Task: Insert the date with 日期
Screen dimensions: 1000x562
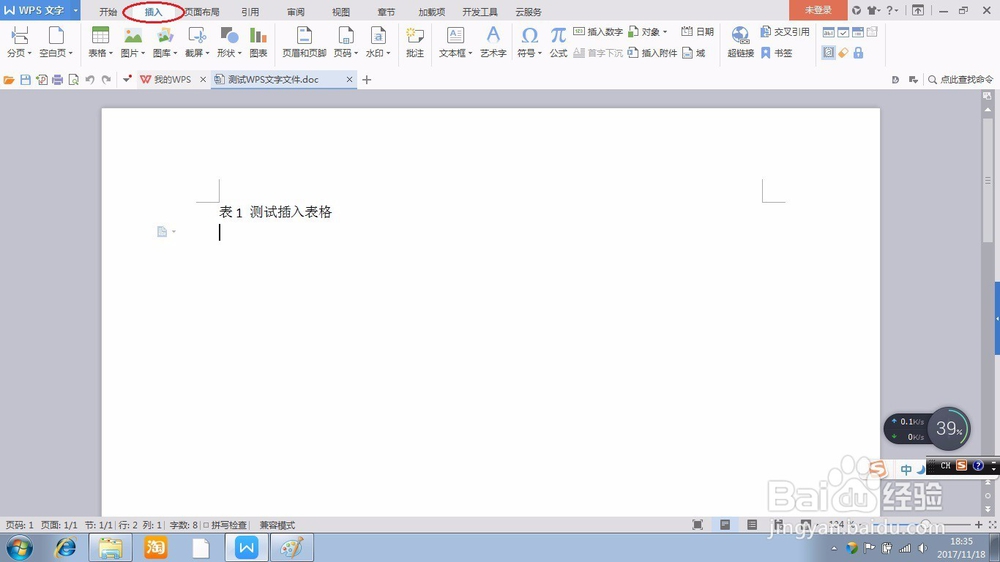Action: 697,31
